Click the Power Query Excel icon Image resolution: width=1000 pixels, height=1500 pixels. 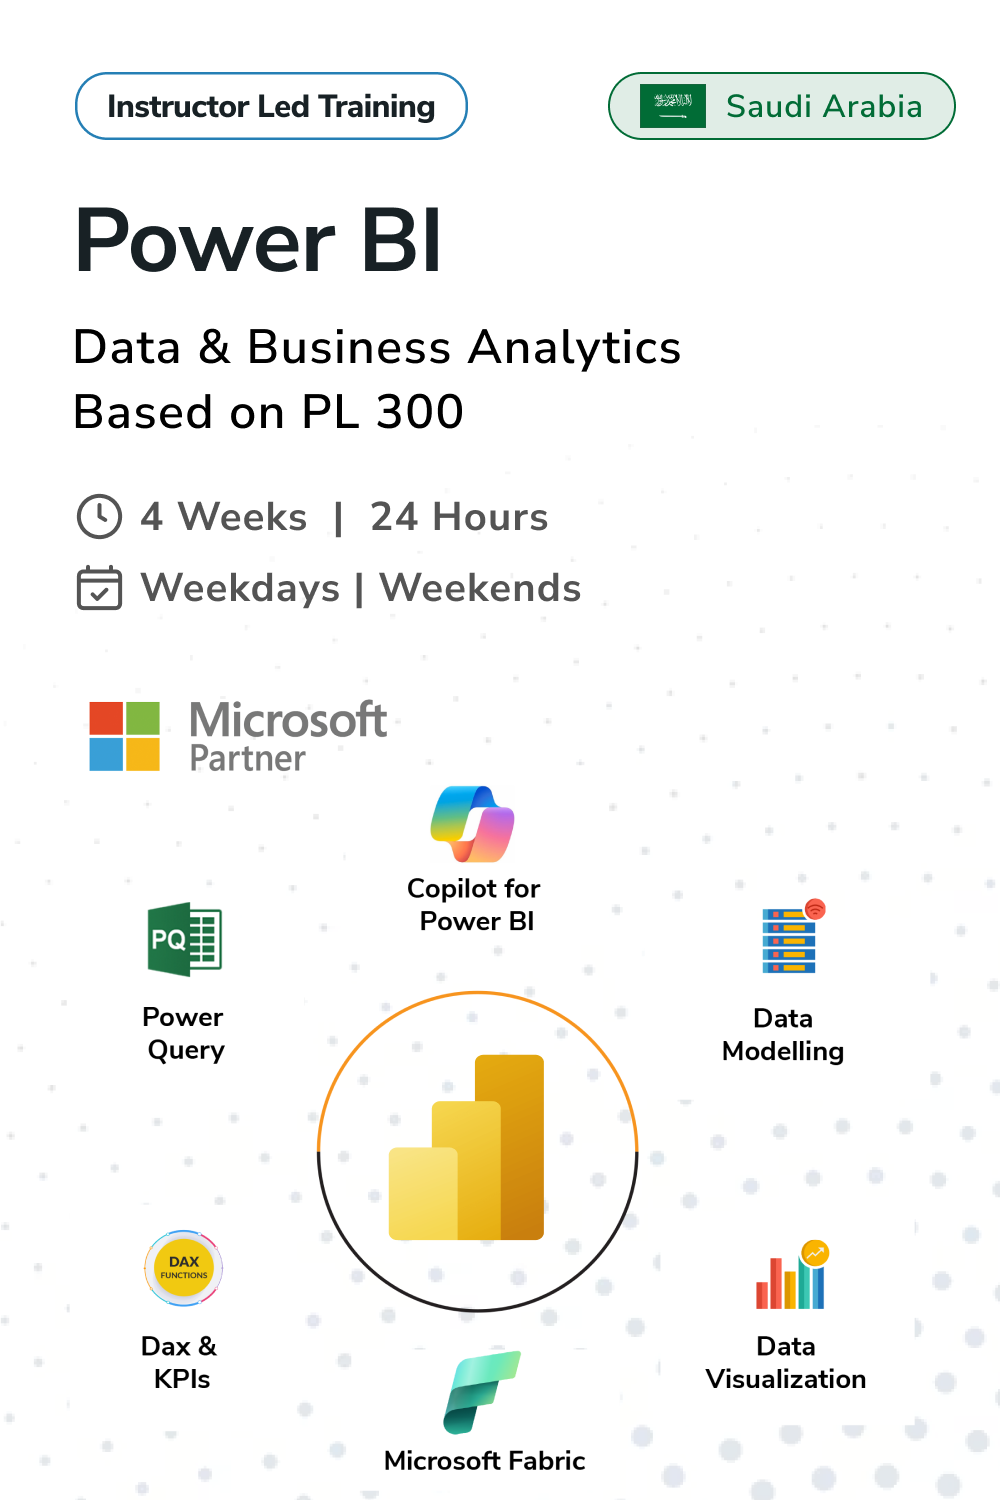184,939
